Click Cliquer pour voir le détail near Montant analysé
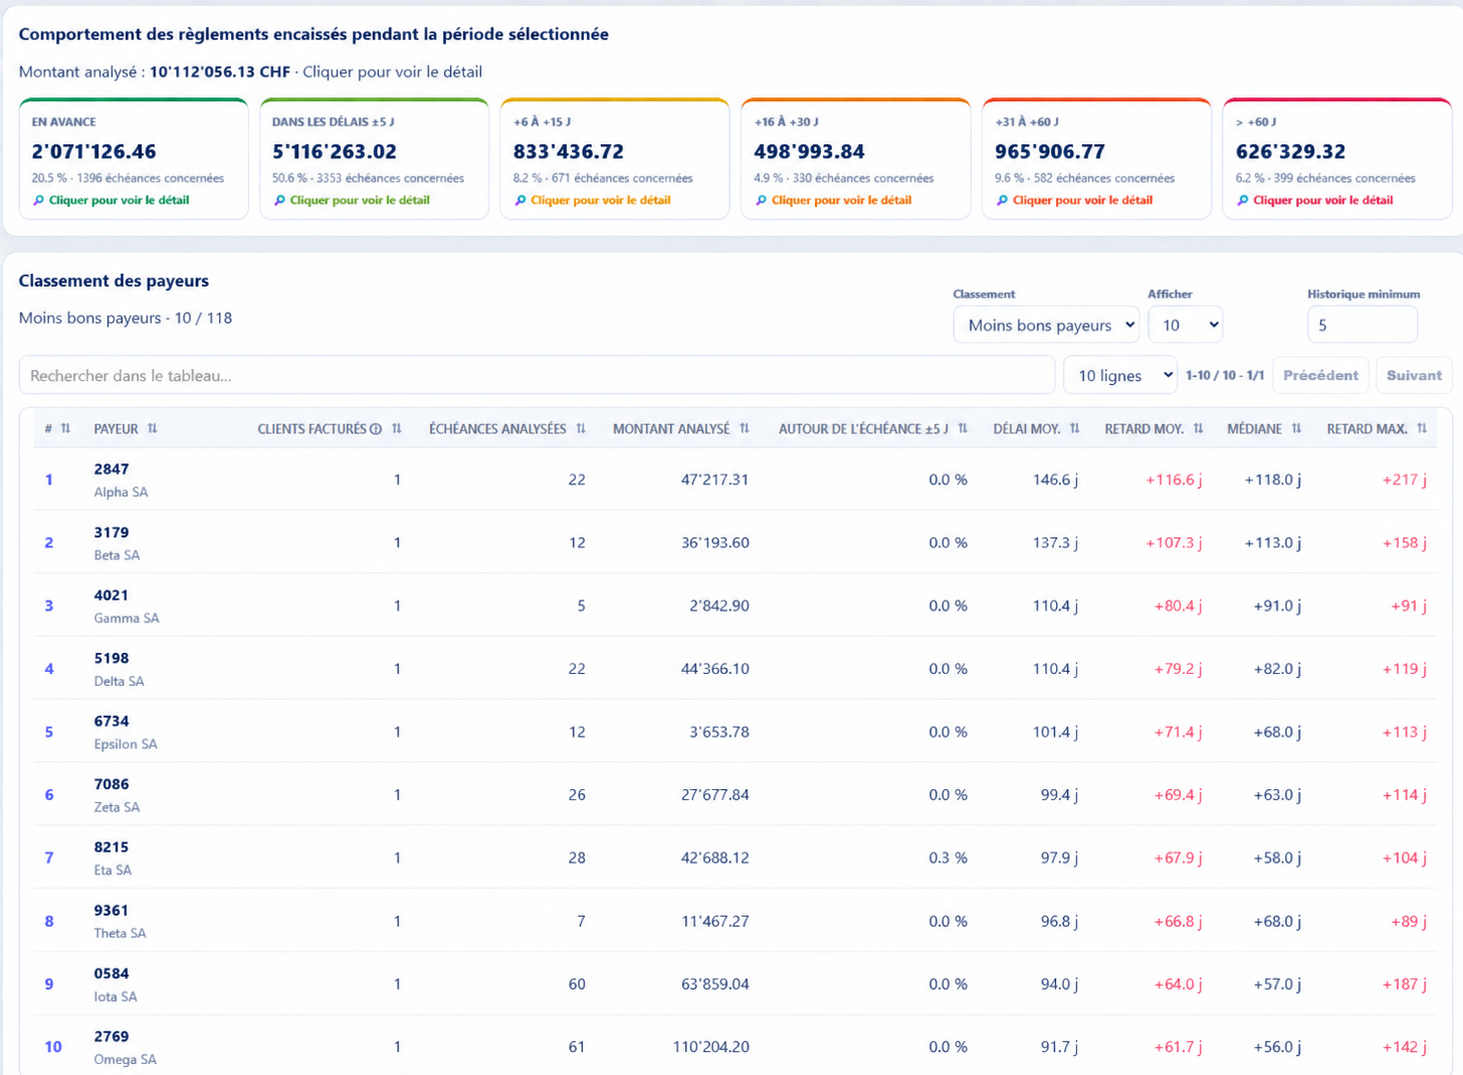Image resolution: width=1463 pixels, height=1075 pixels. click(x=393, y=72)
